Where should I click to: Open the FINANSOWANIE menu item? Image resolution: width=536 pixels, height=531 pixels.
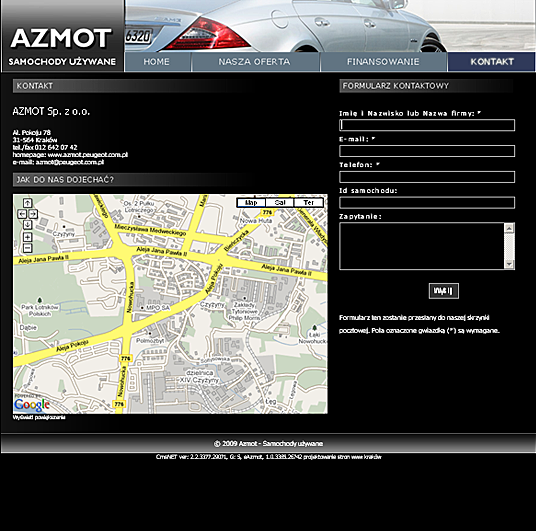(383, 62)
